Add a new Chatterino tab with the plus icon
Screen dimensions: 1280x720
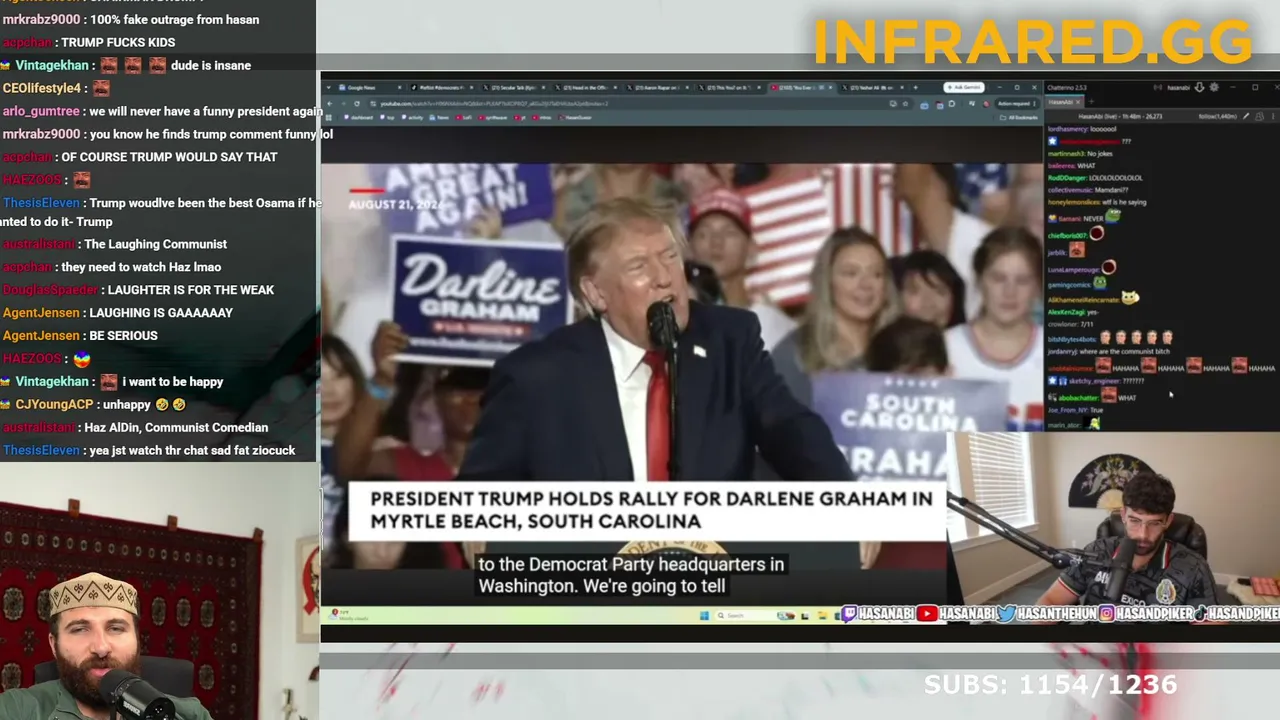[x=1091, y=102]
